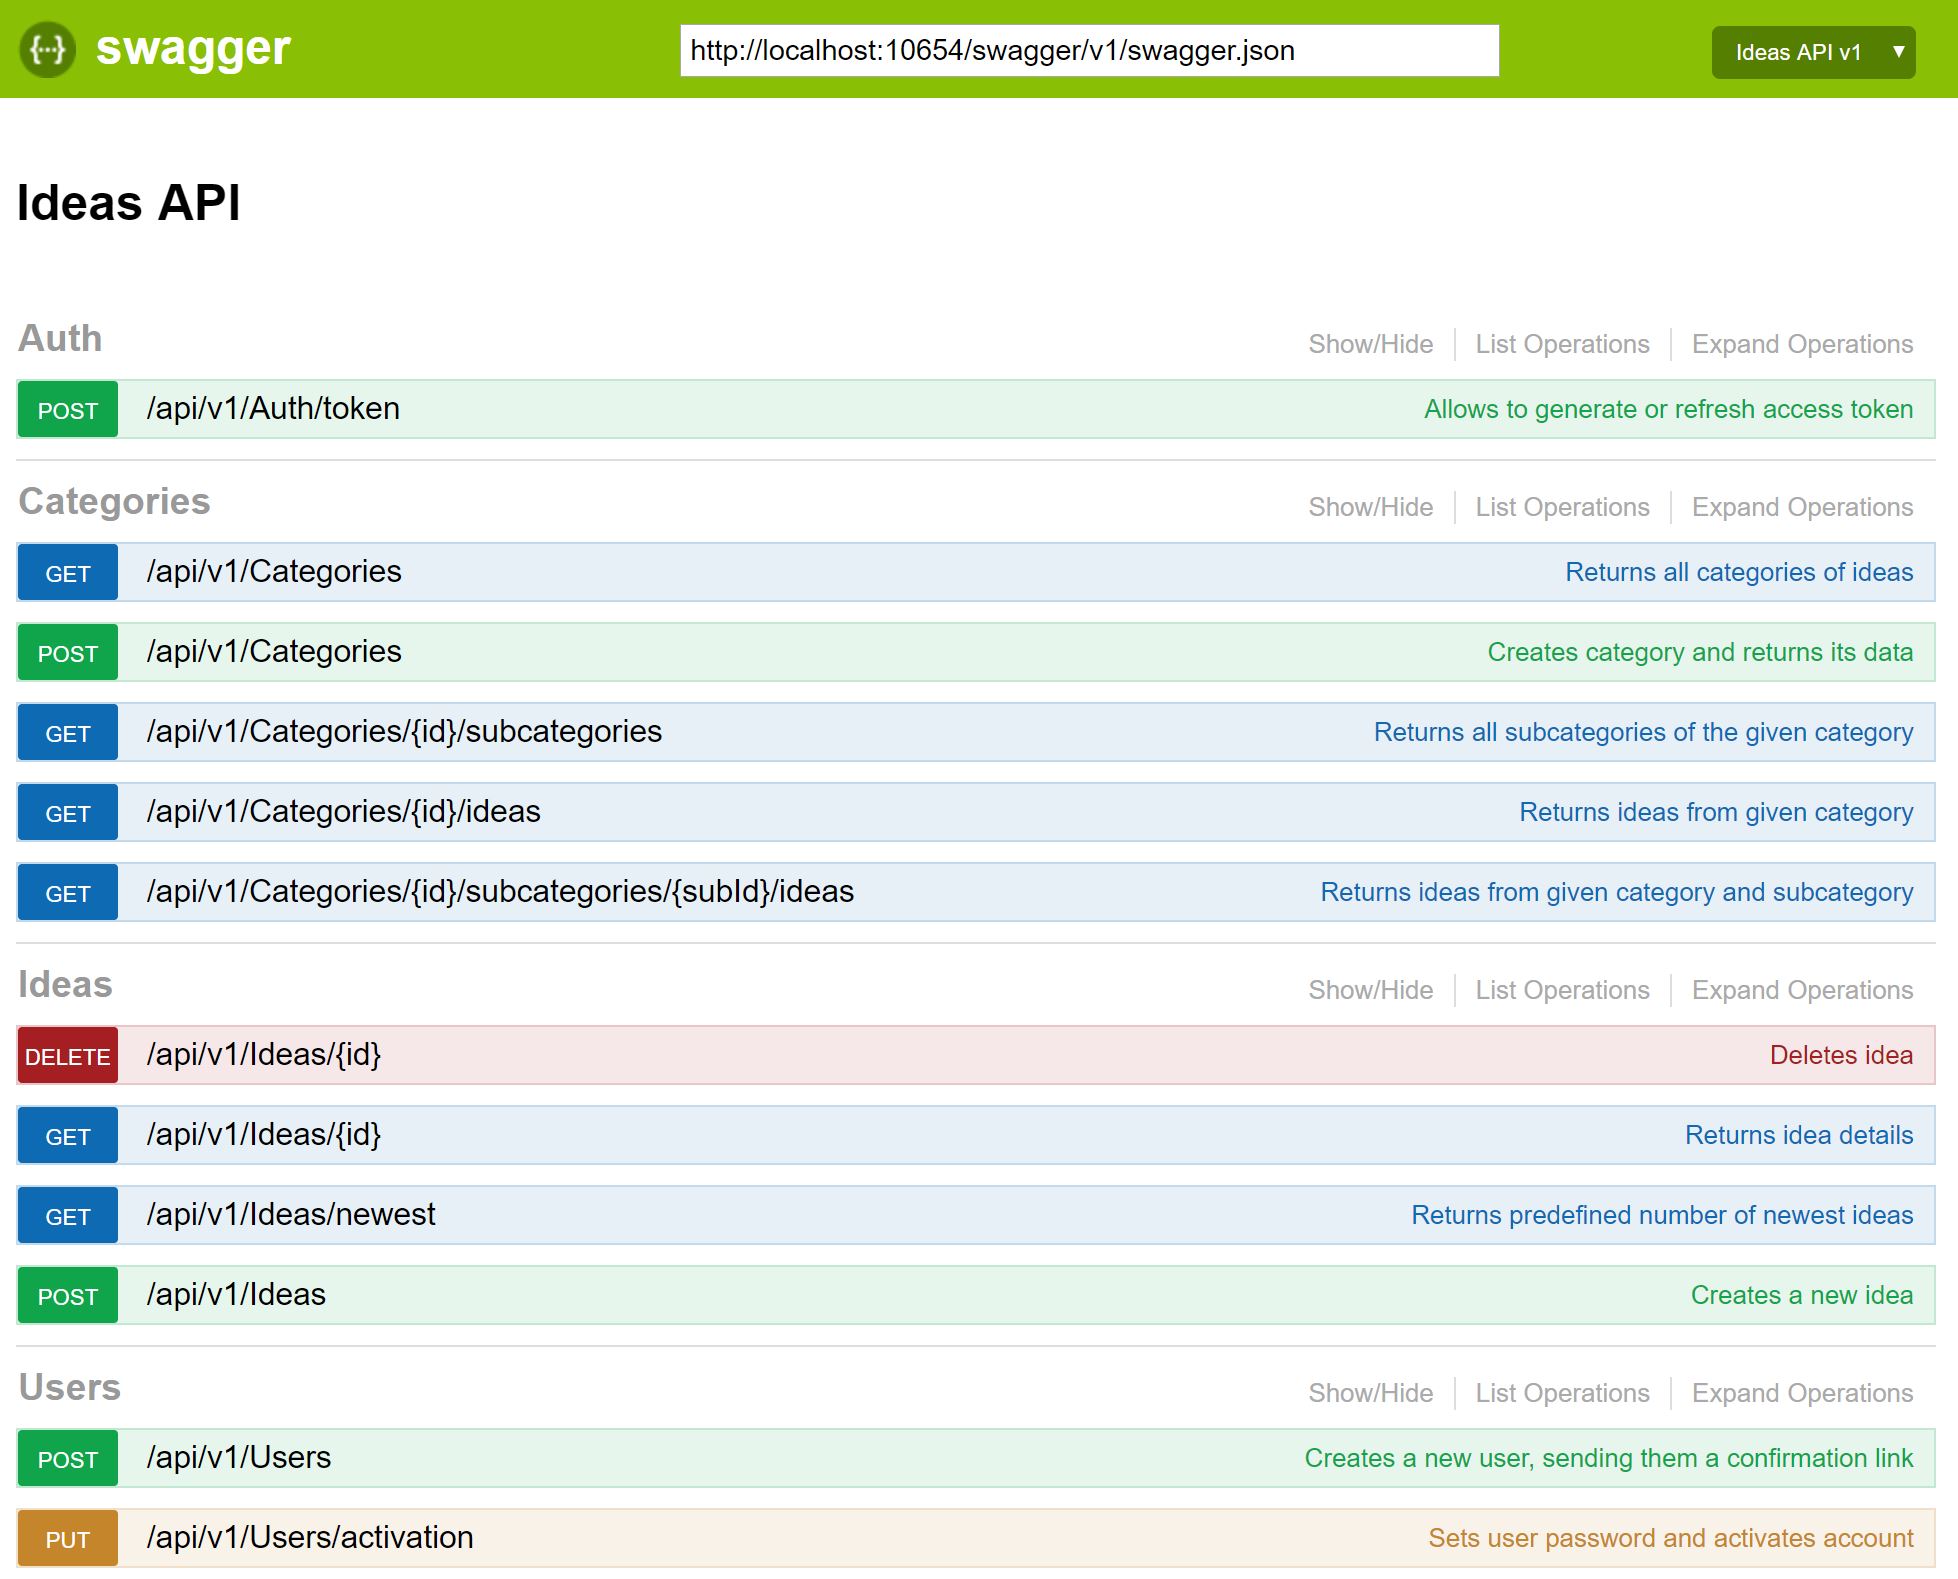Toggle Show/Hide for Users section

(1370, 1393)
